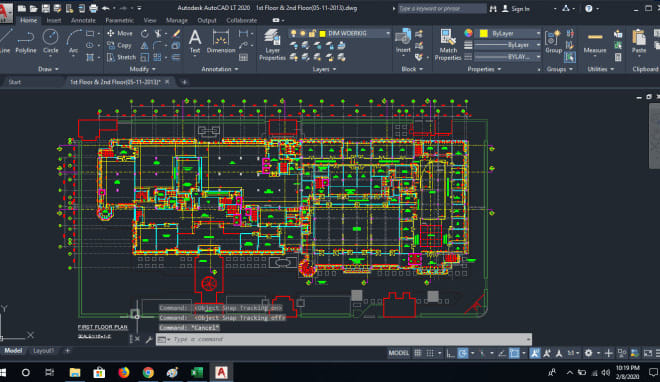Select the Dimension tool

(x=221, y=42)
